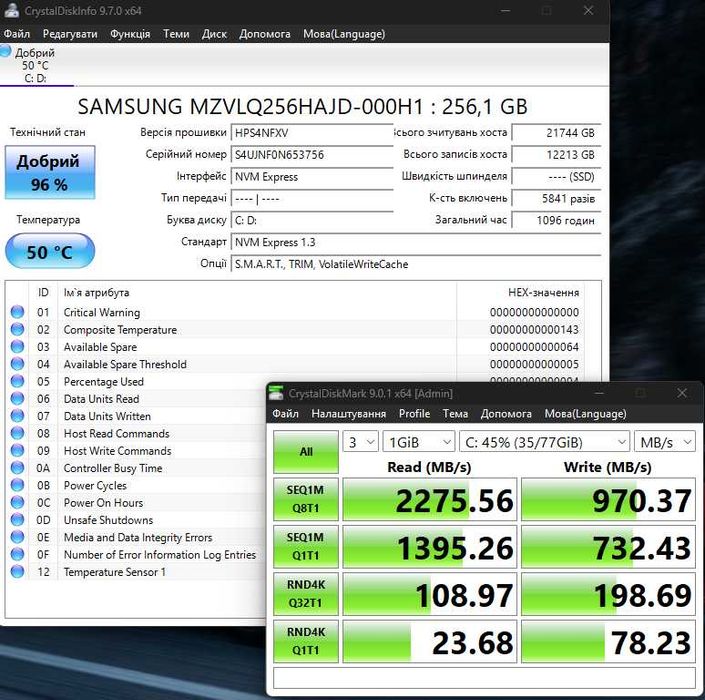
Task: Select the Добрий 50 °C C: D: disk tab
Action: 35,65
